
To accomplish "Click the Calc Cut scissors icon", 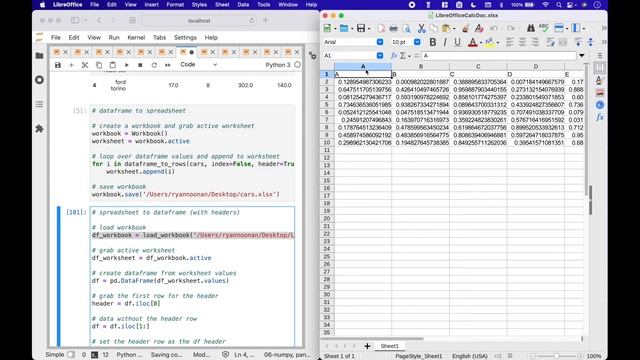I will (421, 28).
